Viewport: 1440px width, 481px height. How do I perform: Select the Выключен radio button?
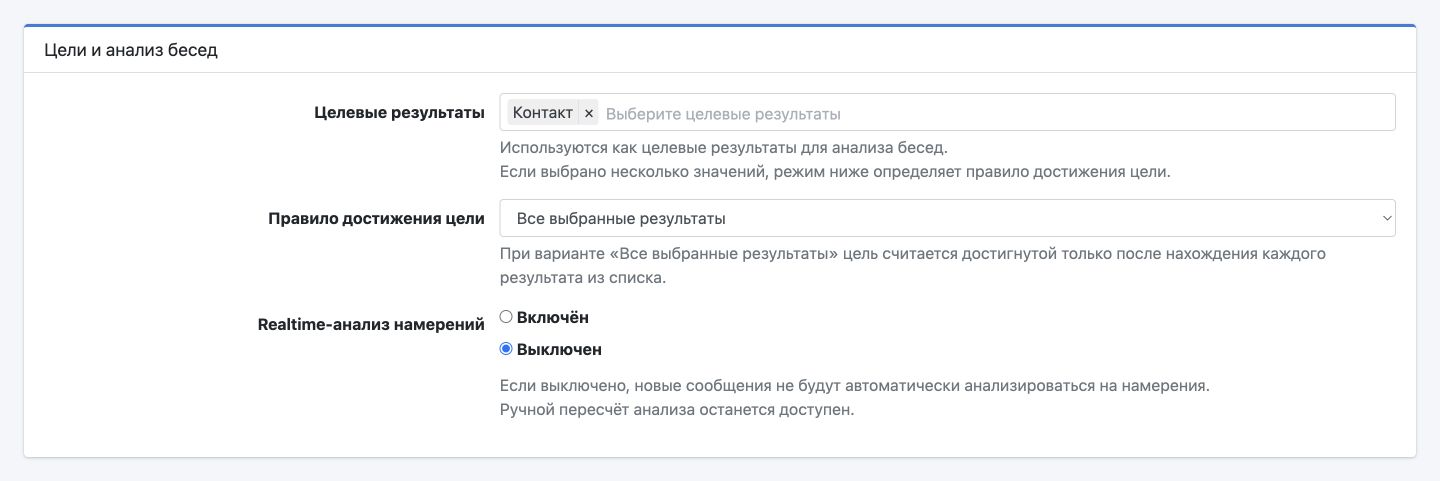(506, 349)
